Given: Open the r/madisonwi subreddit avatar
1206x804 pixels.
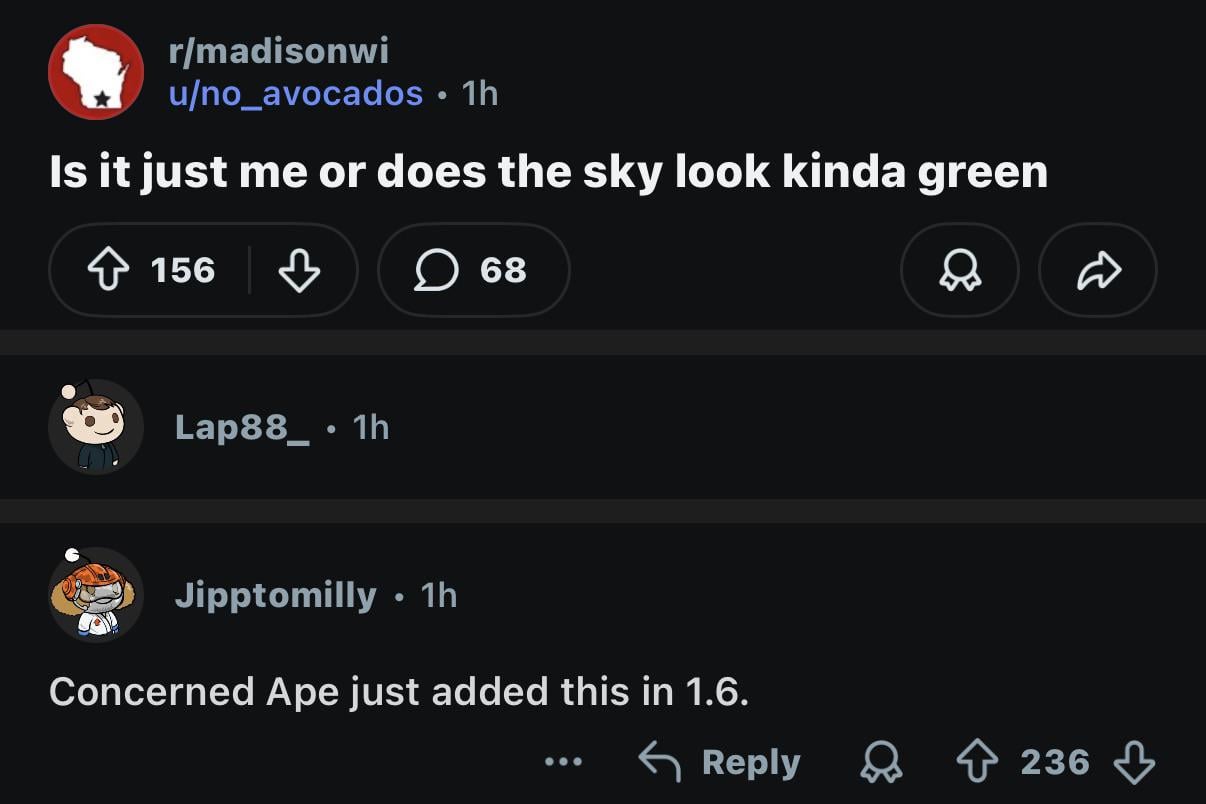Looking at the screenshot, I should click(96, 72).
